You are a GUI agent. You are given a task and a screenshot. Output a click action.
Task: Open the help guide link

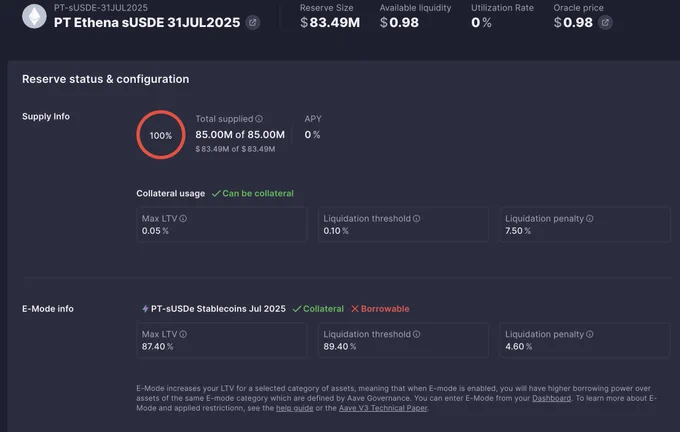tap(294, 408)
